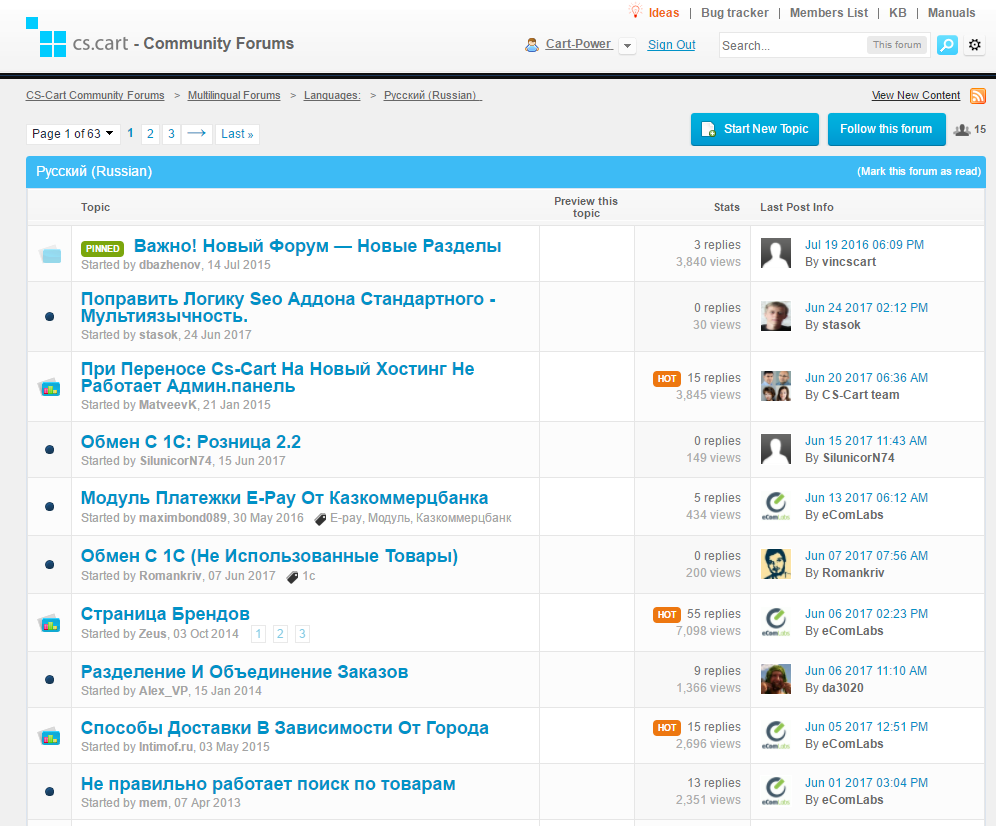Click Start New Topic button
Image resolution: width=996 pixels, height=826 pixels.
(x=755, y=129)
